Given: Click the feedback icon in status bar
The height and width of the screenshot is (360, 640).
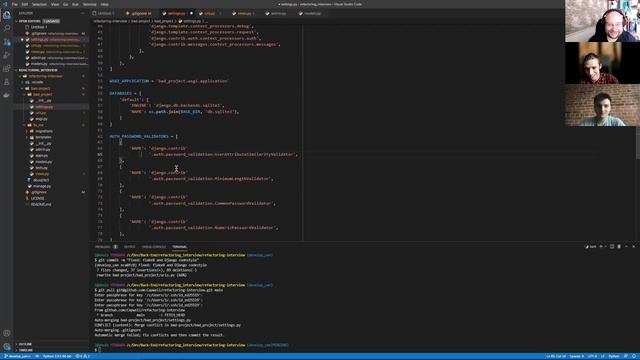Looking at the screenshot, I should click(626, 356).
